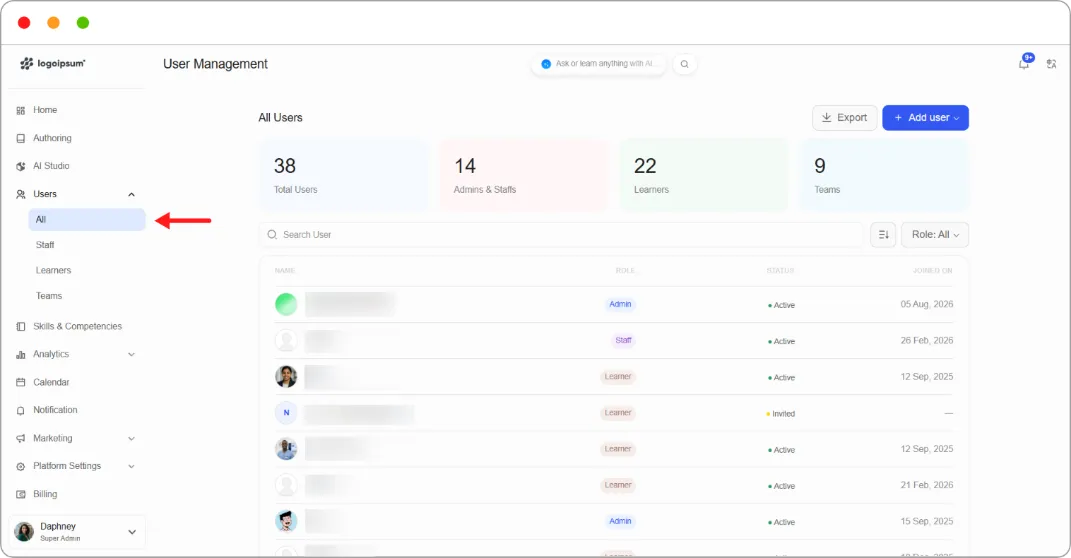Click the Calendar icon in sidebar
Image resolution: width=1071 pixels, height=558 pixels.
[x=20, y=382]
